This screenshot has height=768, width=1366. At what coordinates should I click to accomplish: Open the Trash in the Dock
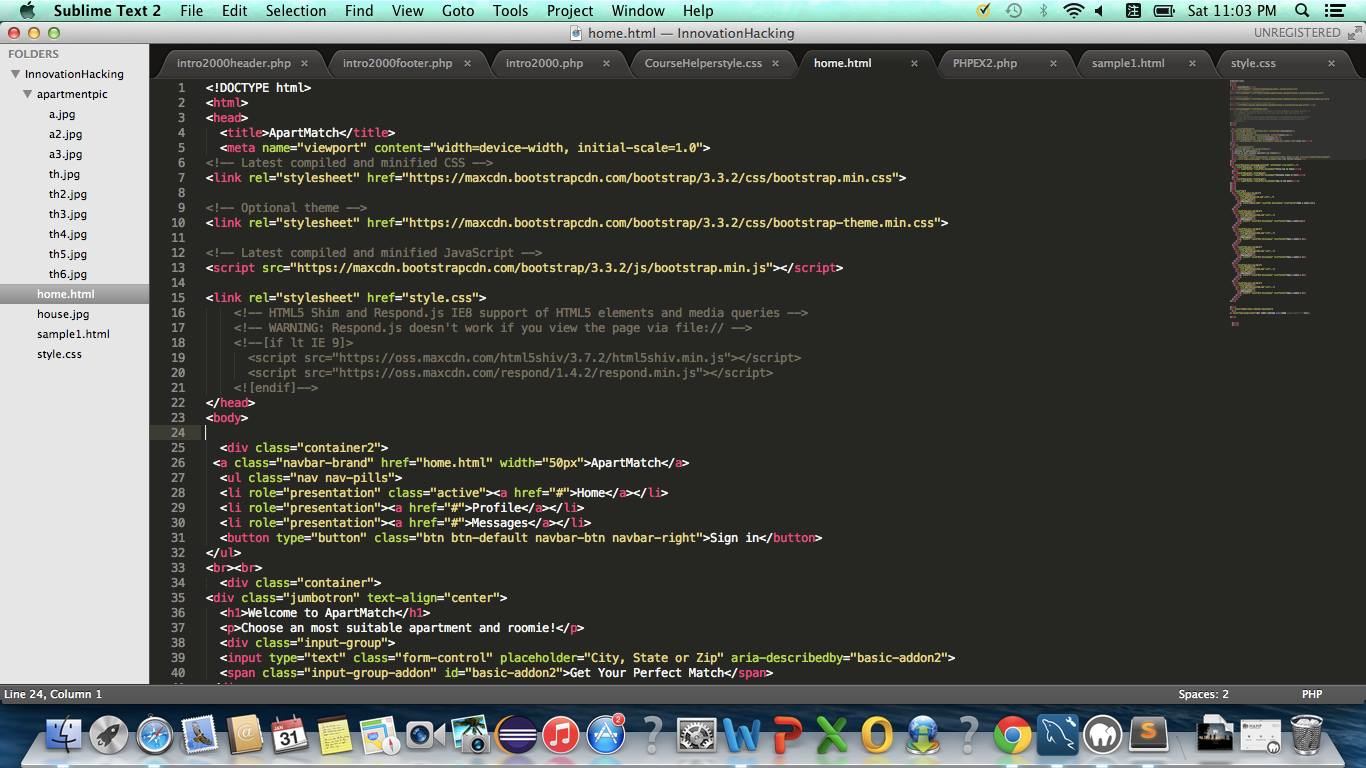[x=1307, y=736]
